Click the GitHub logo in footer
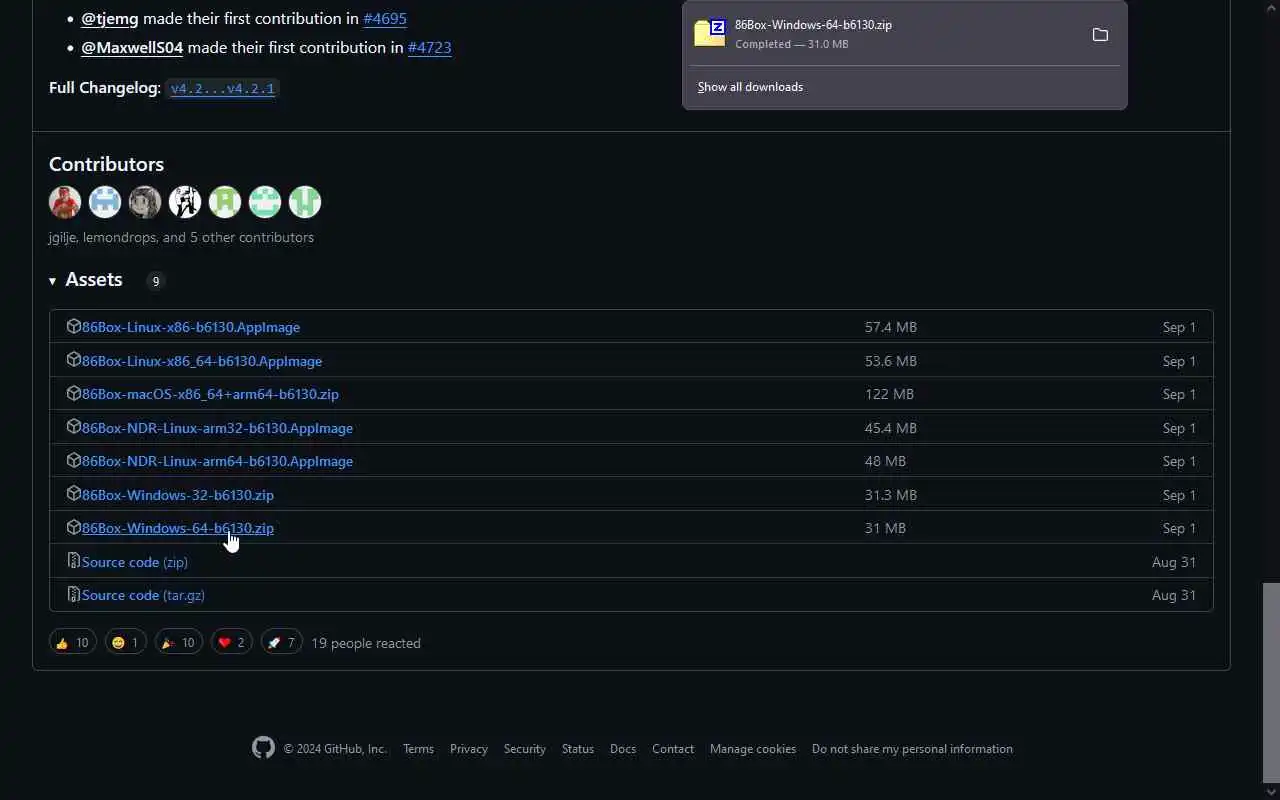 263,748
